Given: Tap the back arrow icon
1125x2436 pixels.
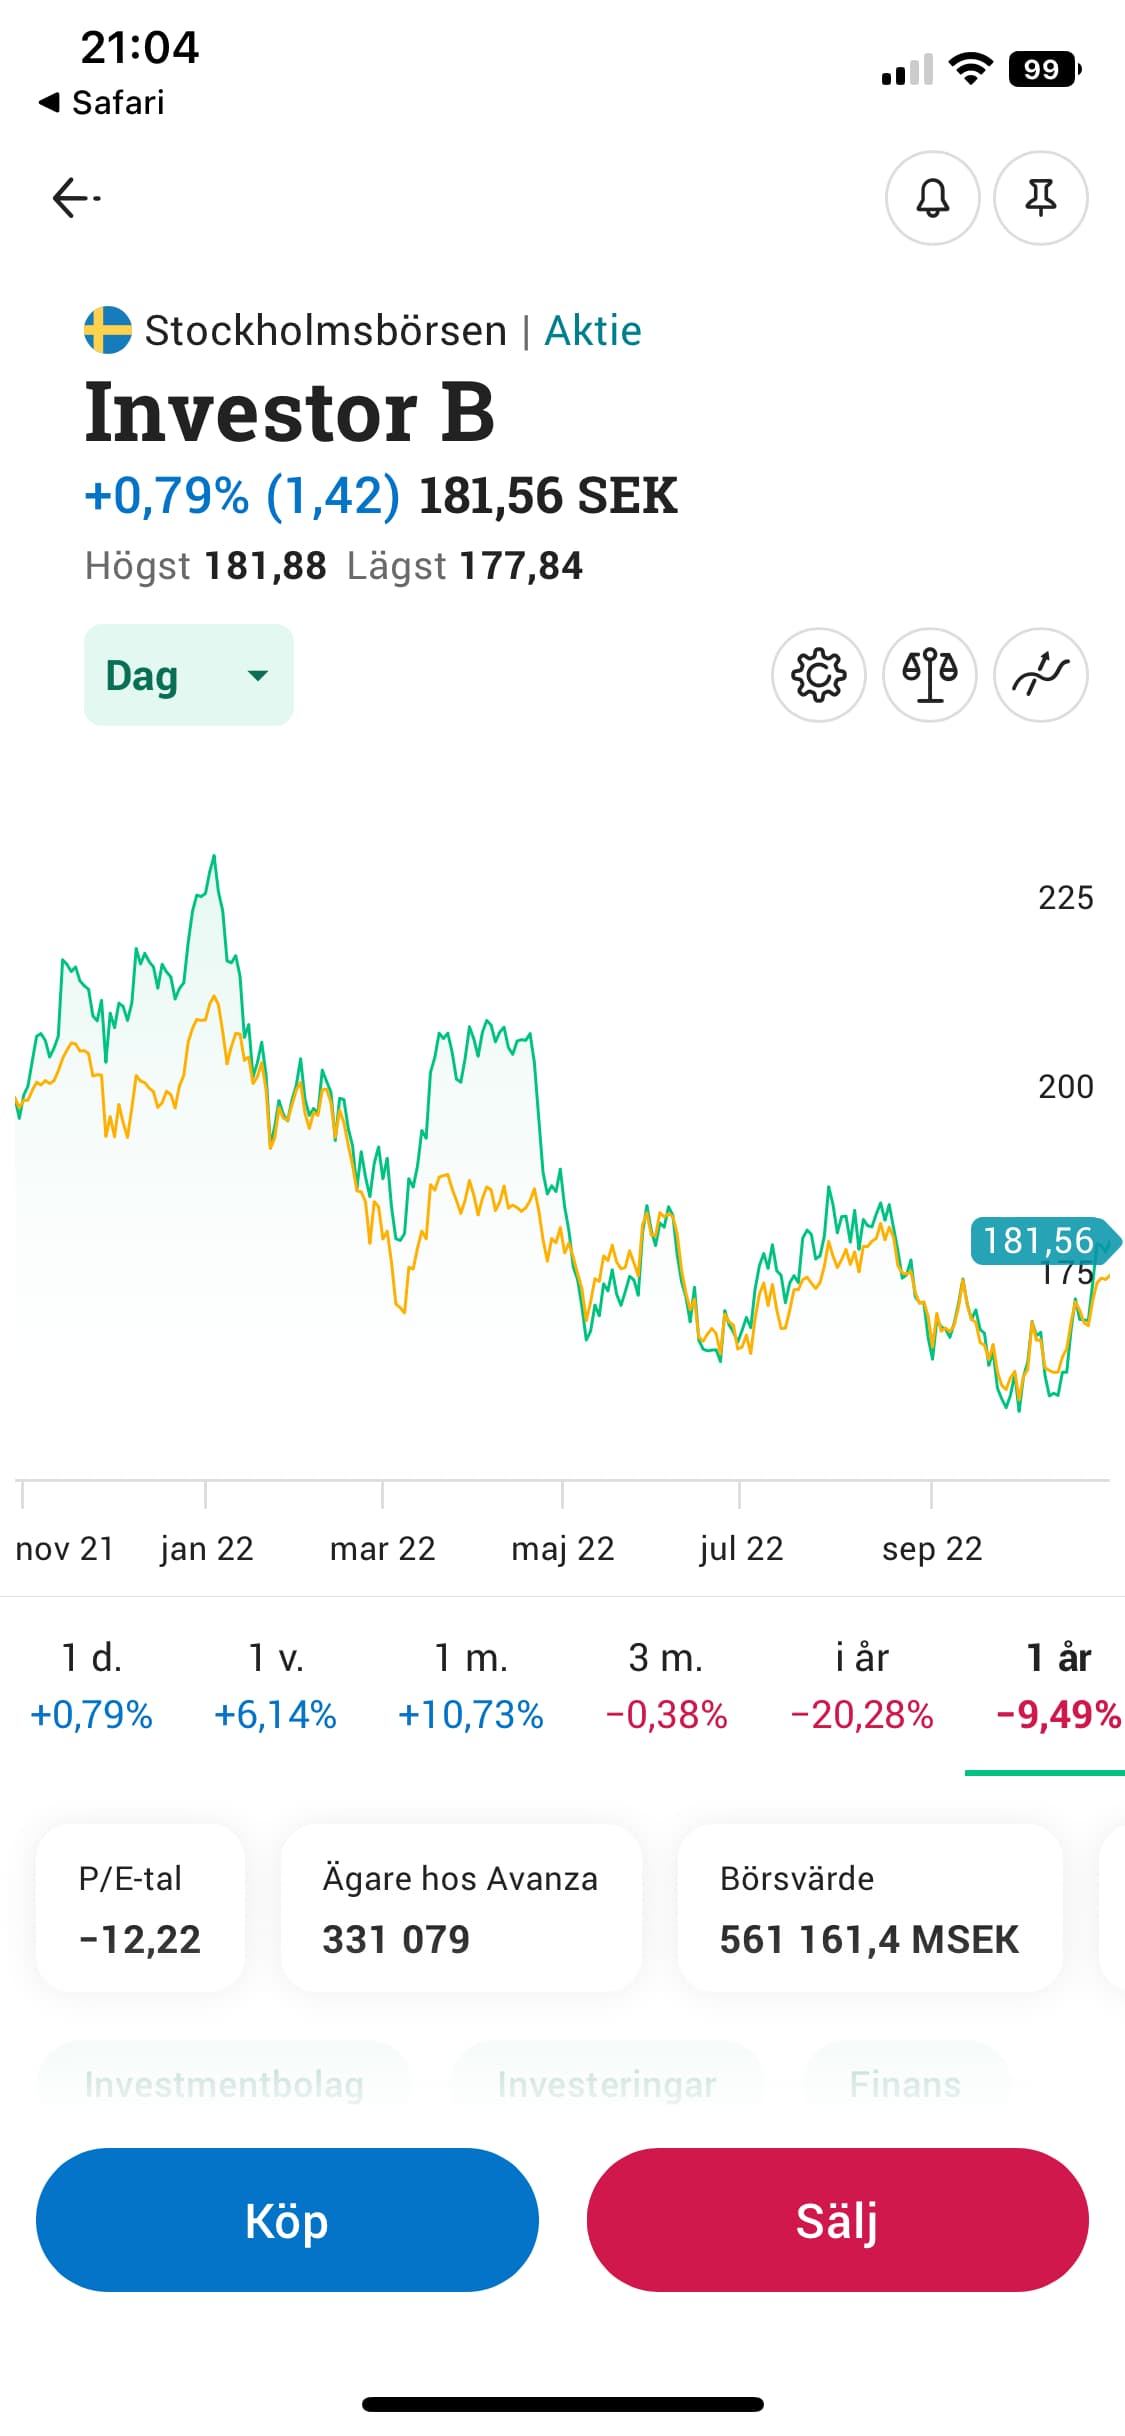Looking at the screenshot, I should click(x=76, y=198).
